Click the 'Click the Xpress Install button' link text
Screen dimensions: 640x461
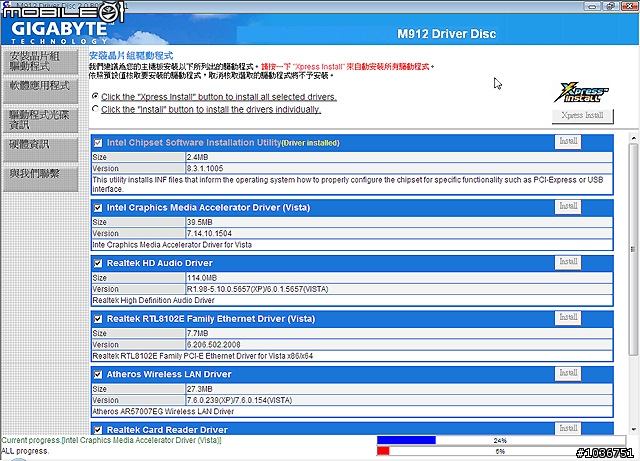(x=219, y=97)
